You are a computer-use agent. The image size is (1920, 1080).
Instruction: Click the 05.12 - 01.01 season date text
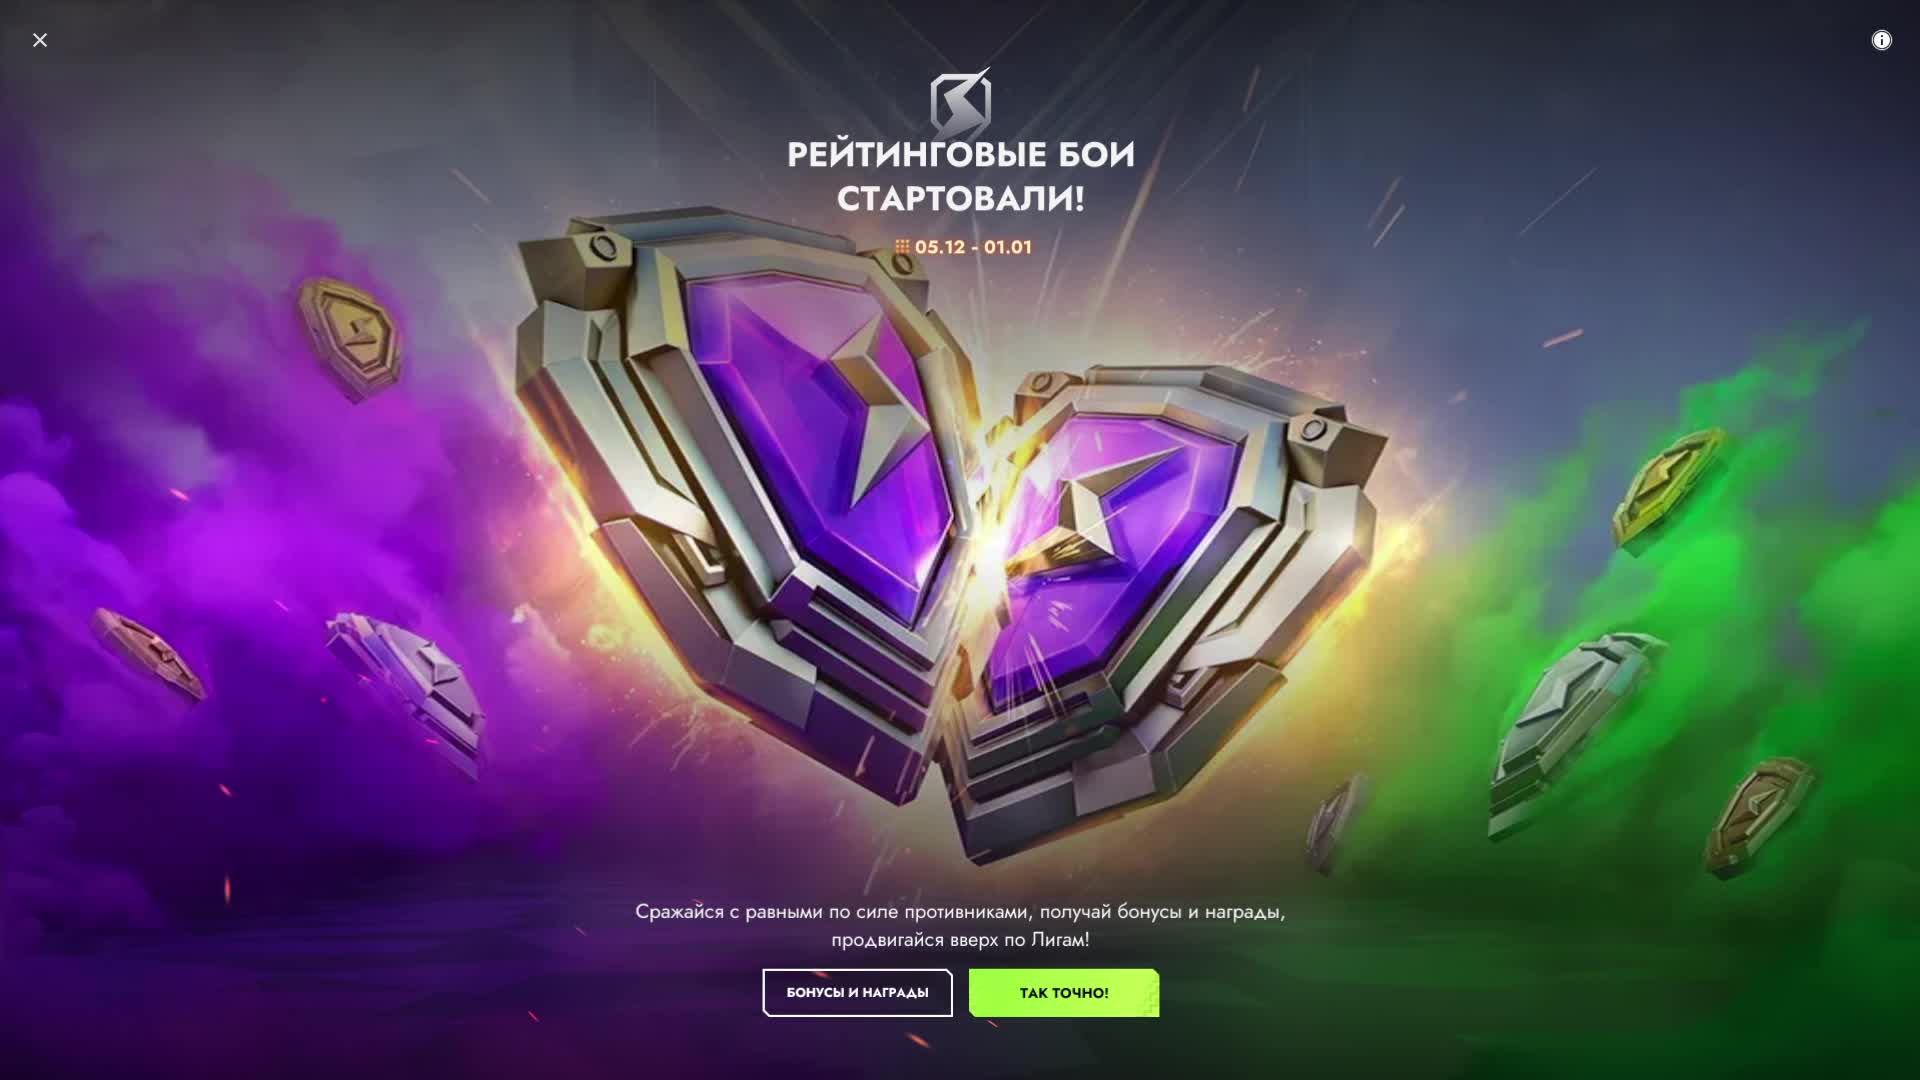coord(973,247)
